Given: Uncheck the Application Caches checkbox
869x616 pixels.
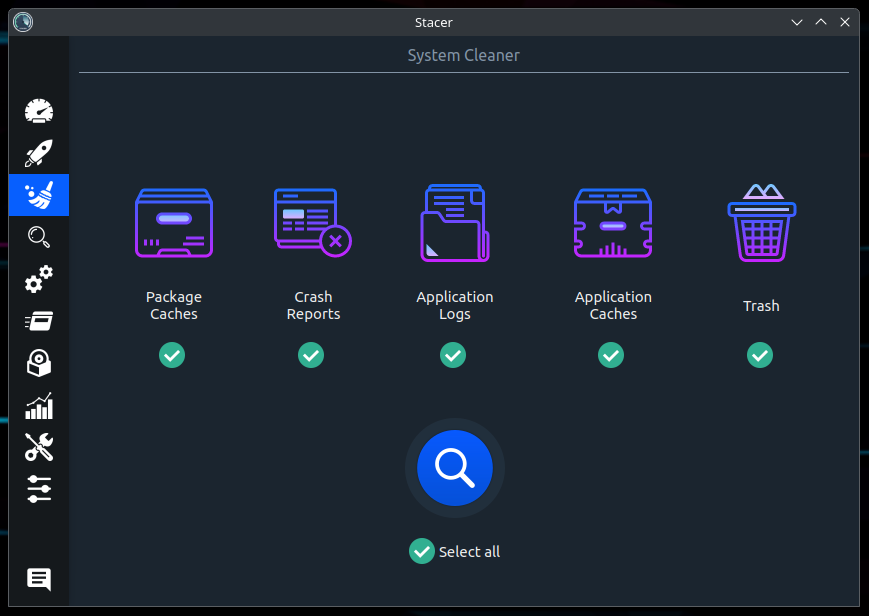Looking at the screenshot, I should (x=611, y=355).
